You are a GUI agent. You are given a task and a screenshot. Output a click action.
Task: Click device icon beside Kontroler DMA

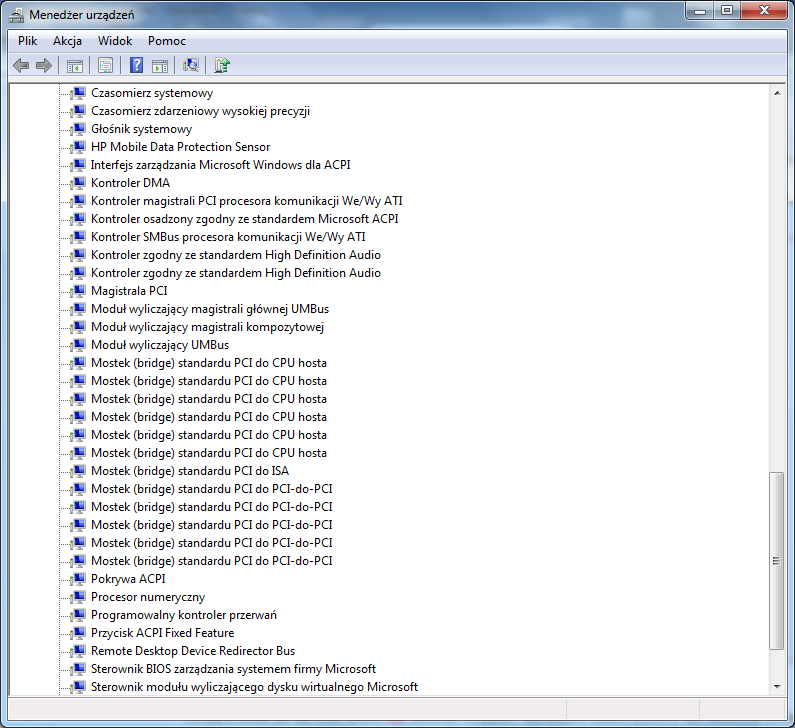coord(79,183)
